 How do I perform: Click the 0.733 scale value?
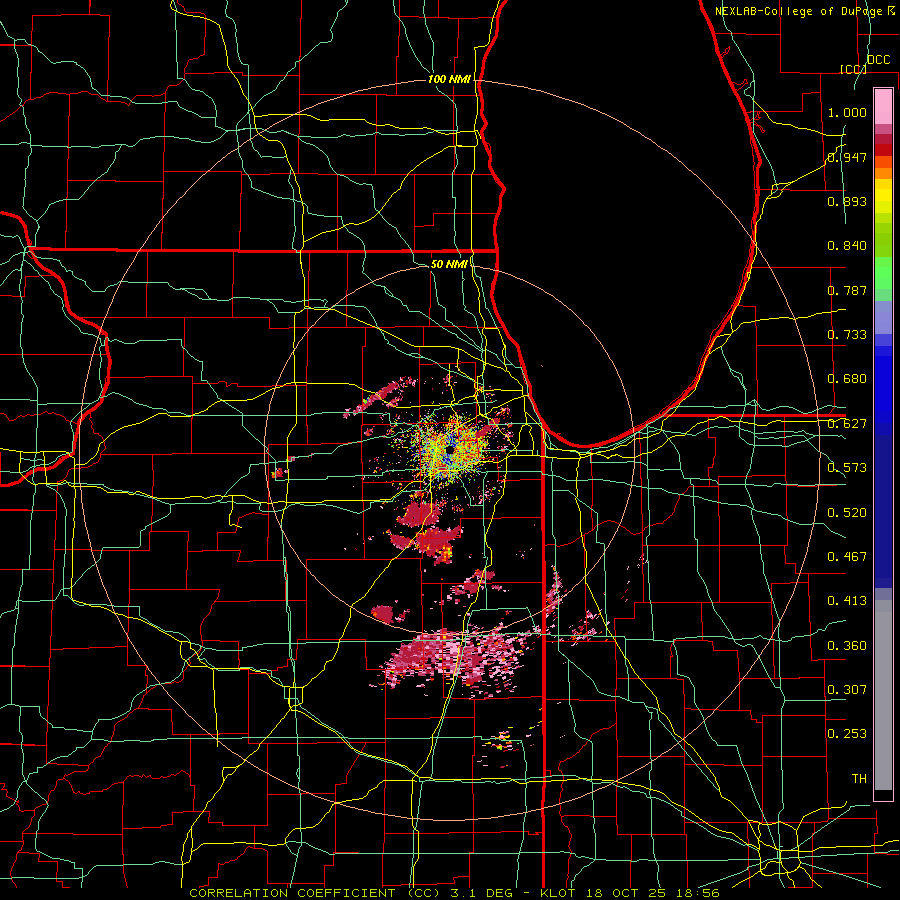click(x=847, y=335)
